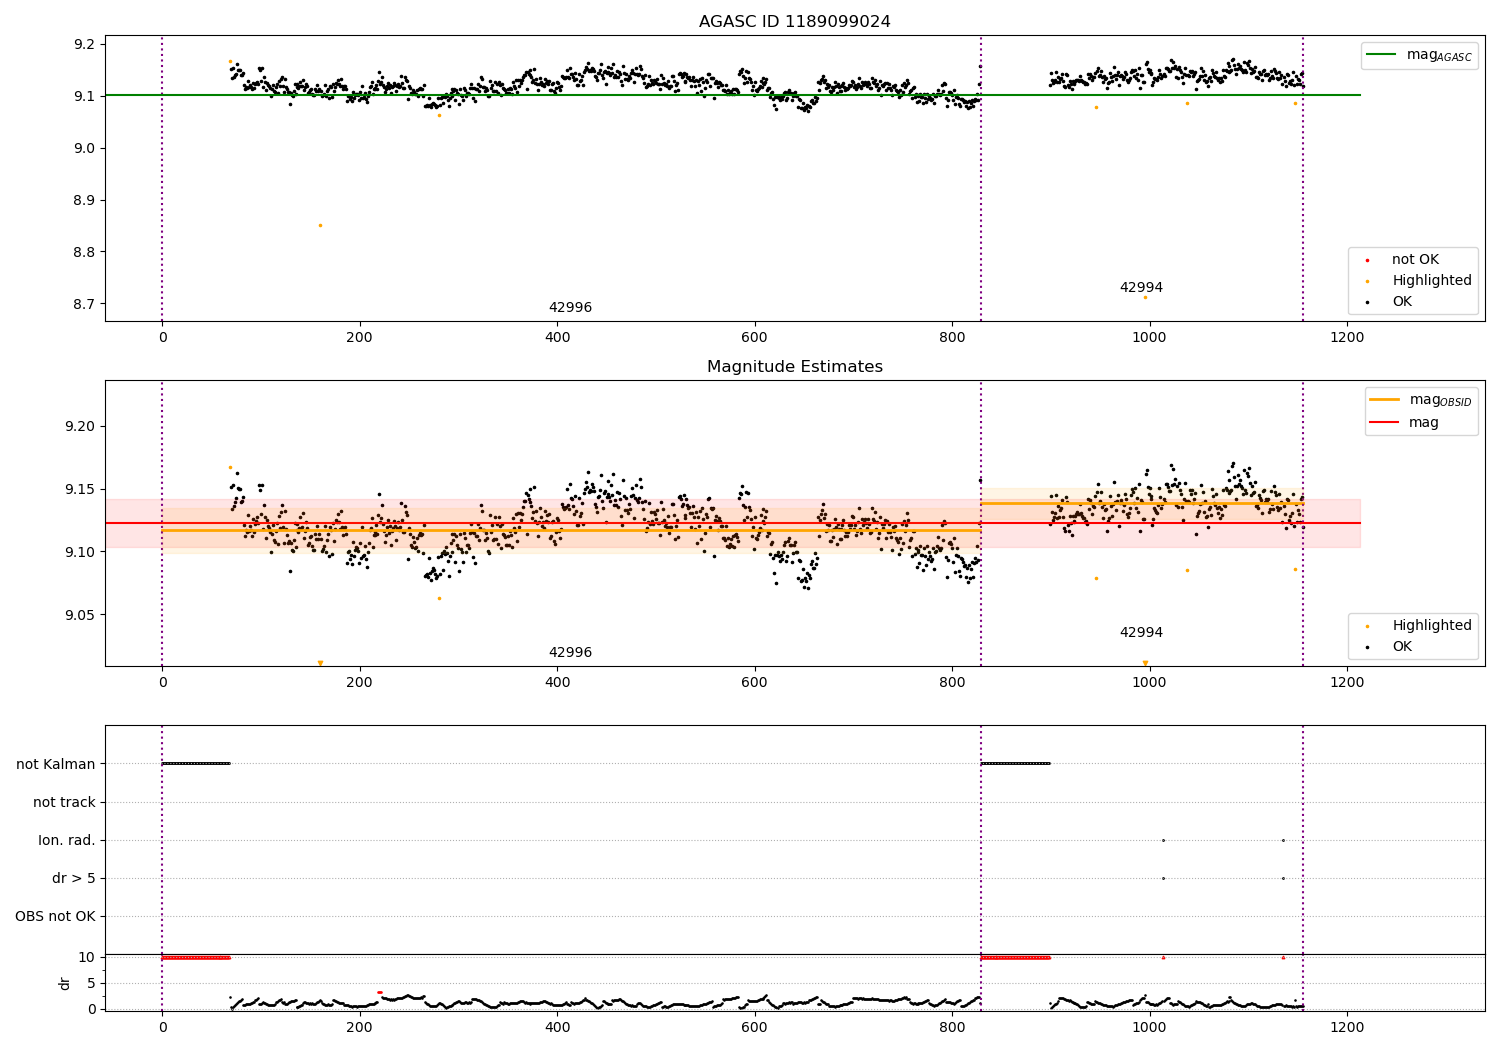
Task: Click the 'Ion. rad.' axis label
Action: pos(67,840)
